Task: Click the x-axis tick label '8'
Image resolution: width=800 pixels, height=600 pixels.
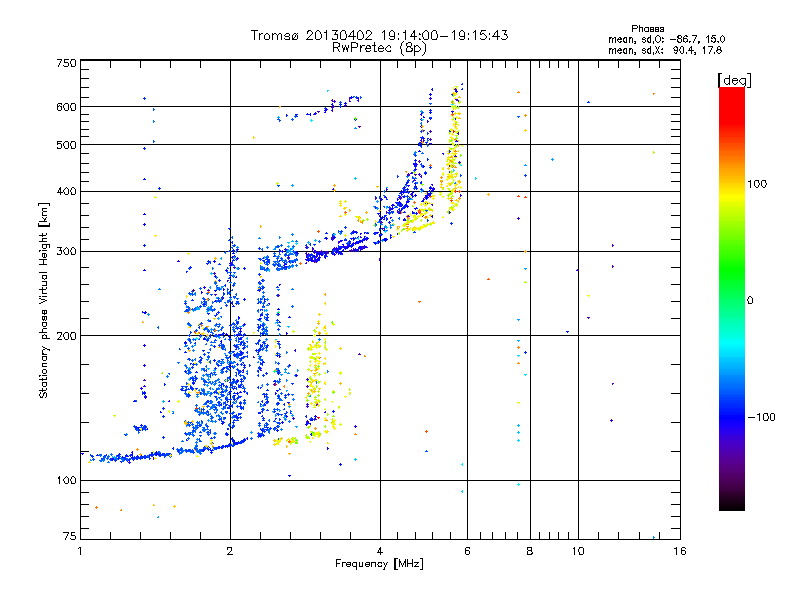Action: pos(530,551)
